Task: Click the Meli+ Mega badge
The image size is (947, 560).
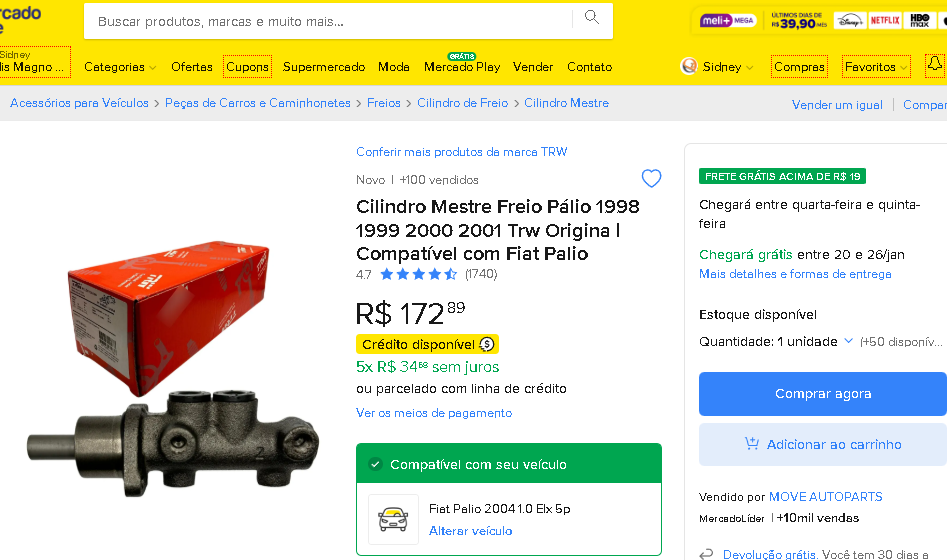Action: (x=727, y=21)
